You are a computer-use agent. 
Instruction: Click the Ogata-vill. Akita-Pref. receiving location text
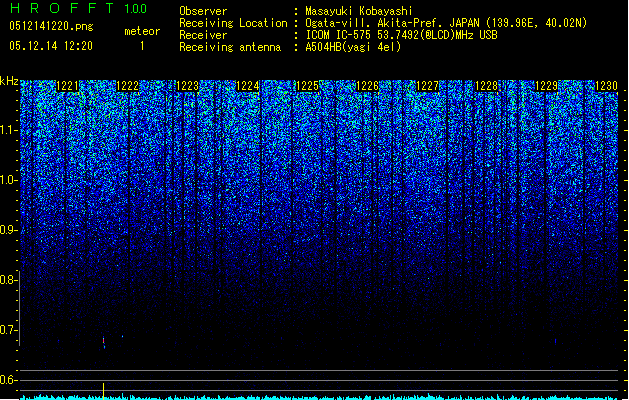(x=446, y=23)
